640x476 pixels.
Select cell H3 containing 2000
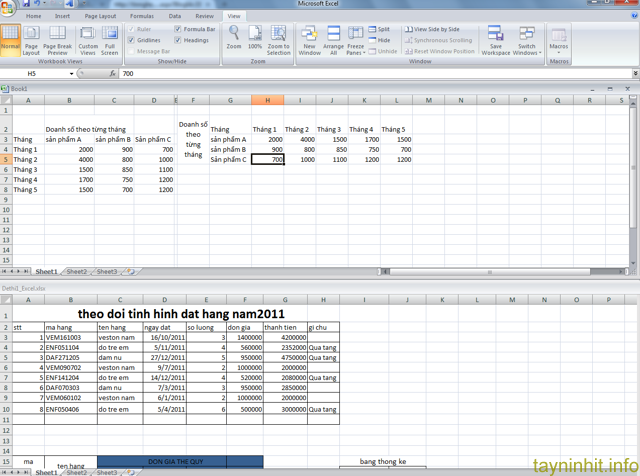point(267,139)
